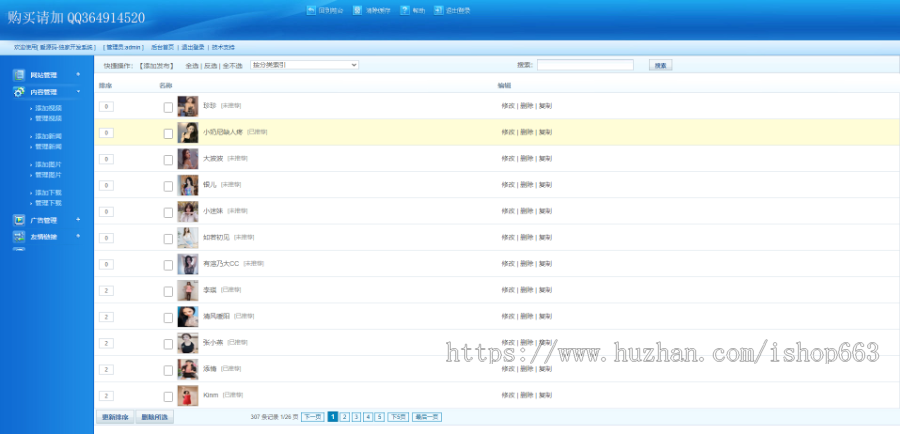
Task: Collapse the 内容管理 sidebar section
Action: [x=78, y=92]
